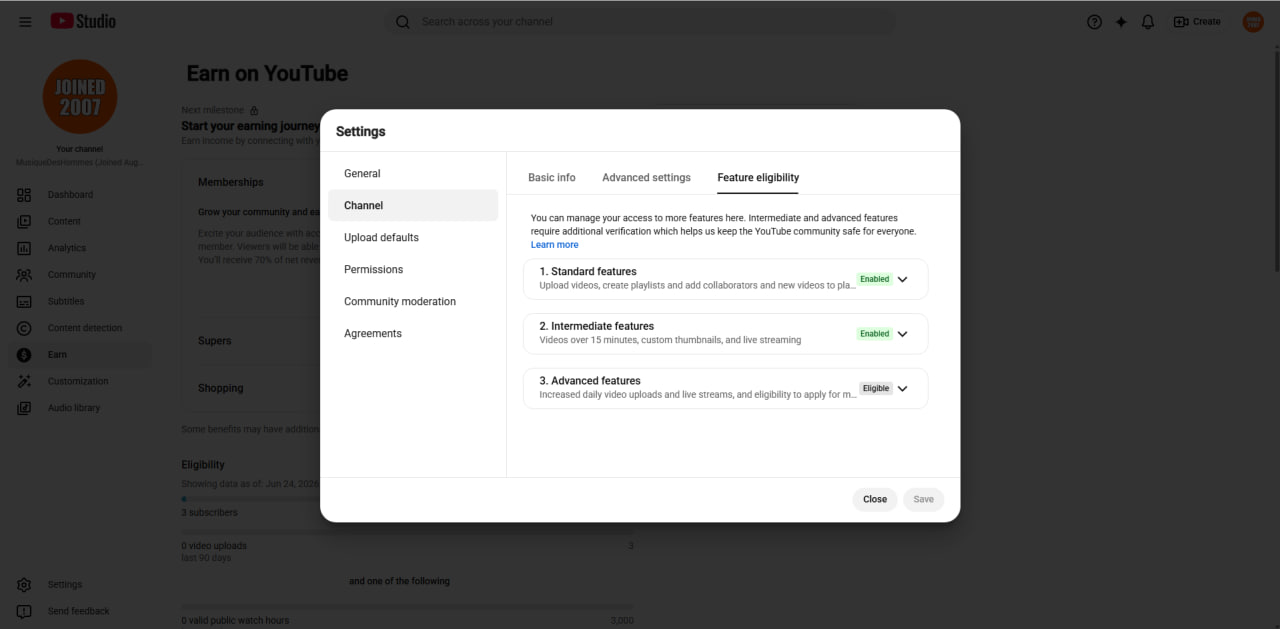1280x629 pixels.
Task: Open the notifications bell
Action: (1148, 22)
